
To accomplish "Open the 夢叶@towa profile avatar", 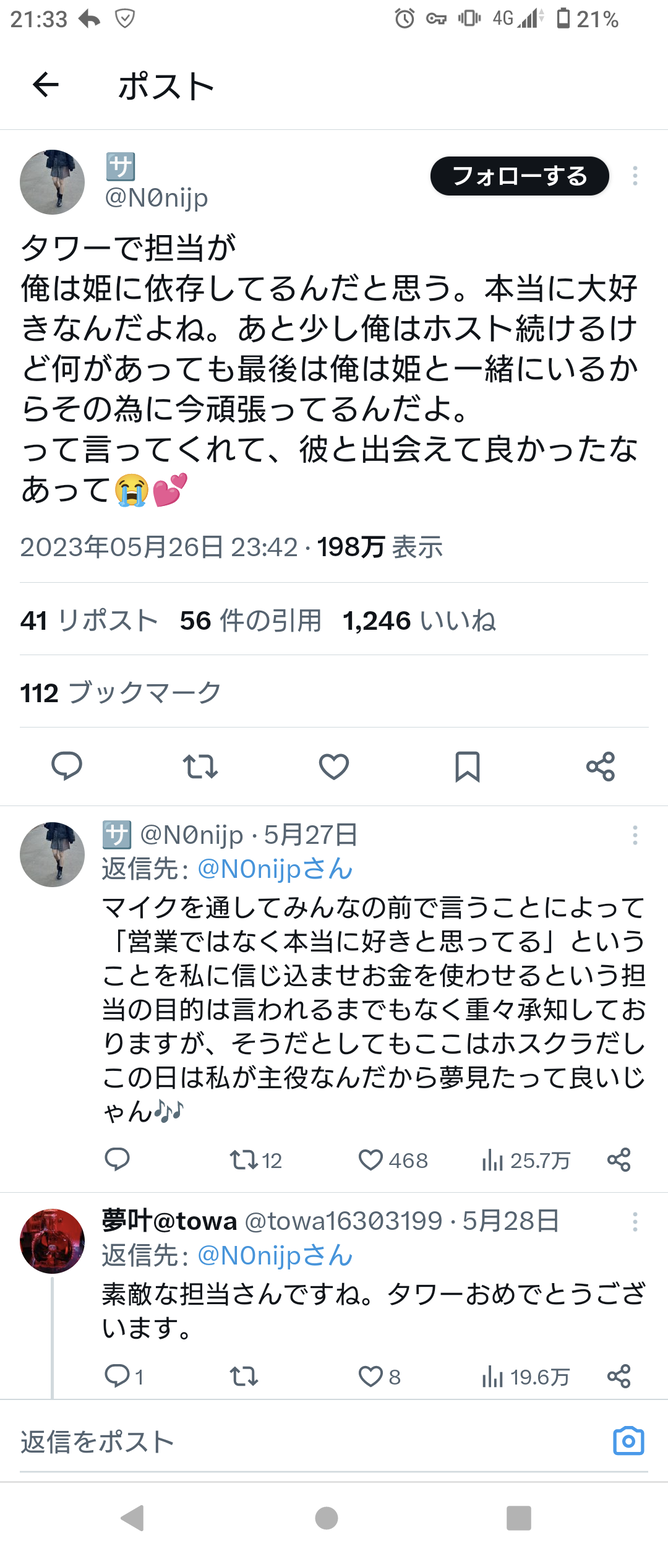I will [52, 1240].
